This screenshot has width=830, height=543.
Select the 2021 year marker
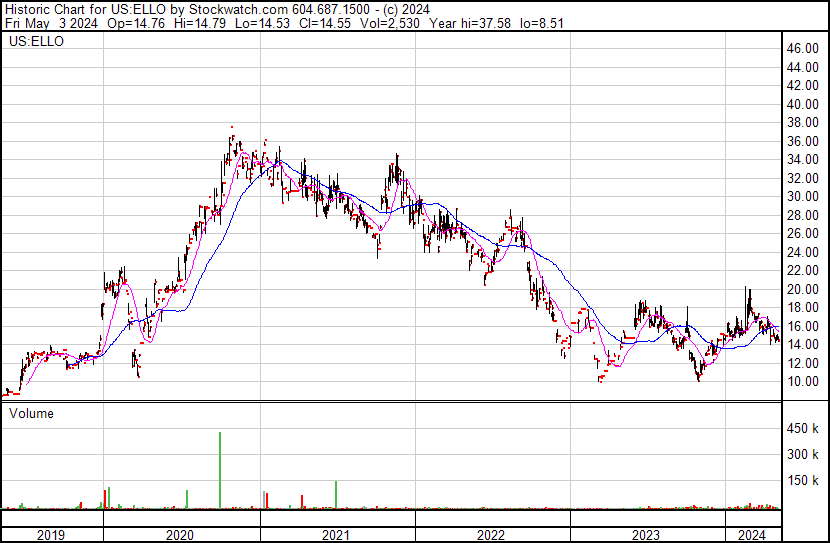336,534
